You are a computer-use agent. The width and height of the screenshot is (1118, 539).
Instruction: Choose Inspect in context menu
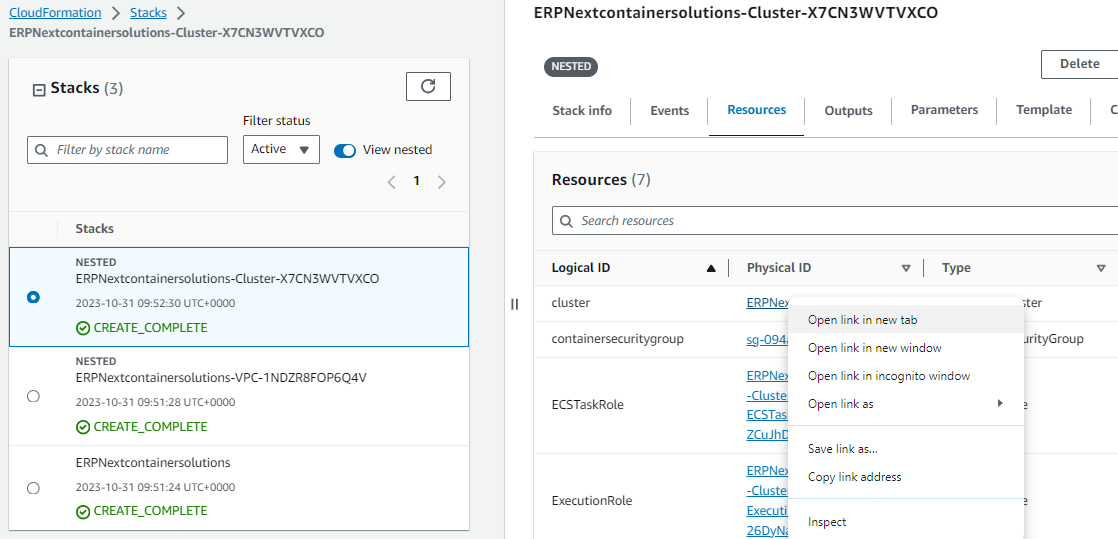coord(906,522)
